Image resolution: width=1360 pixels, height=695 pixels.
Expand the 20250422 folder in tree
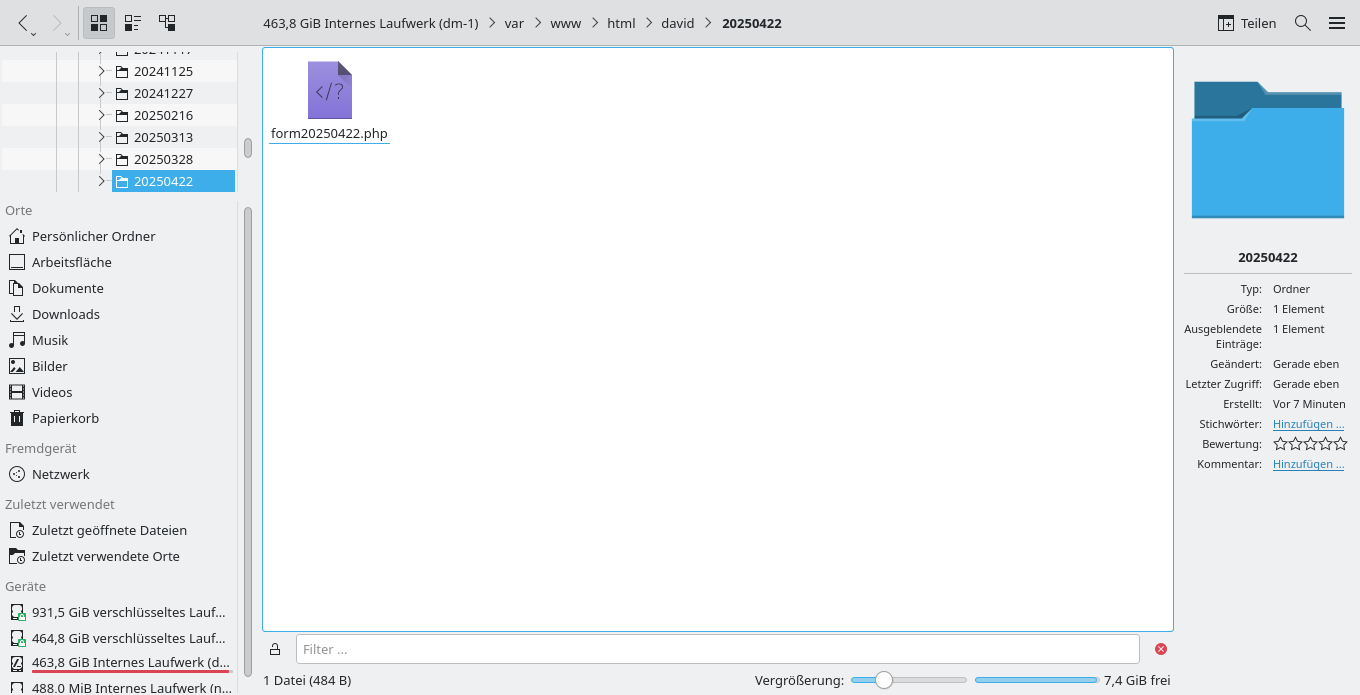[x=101, y=181]
